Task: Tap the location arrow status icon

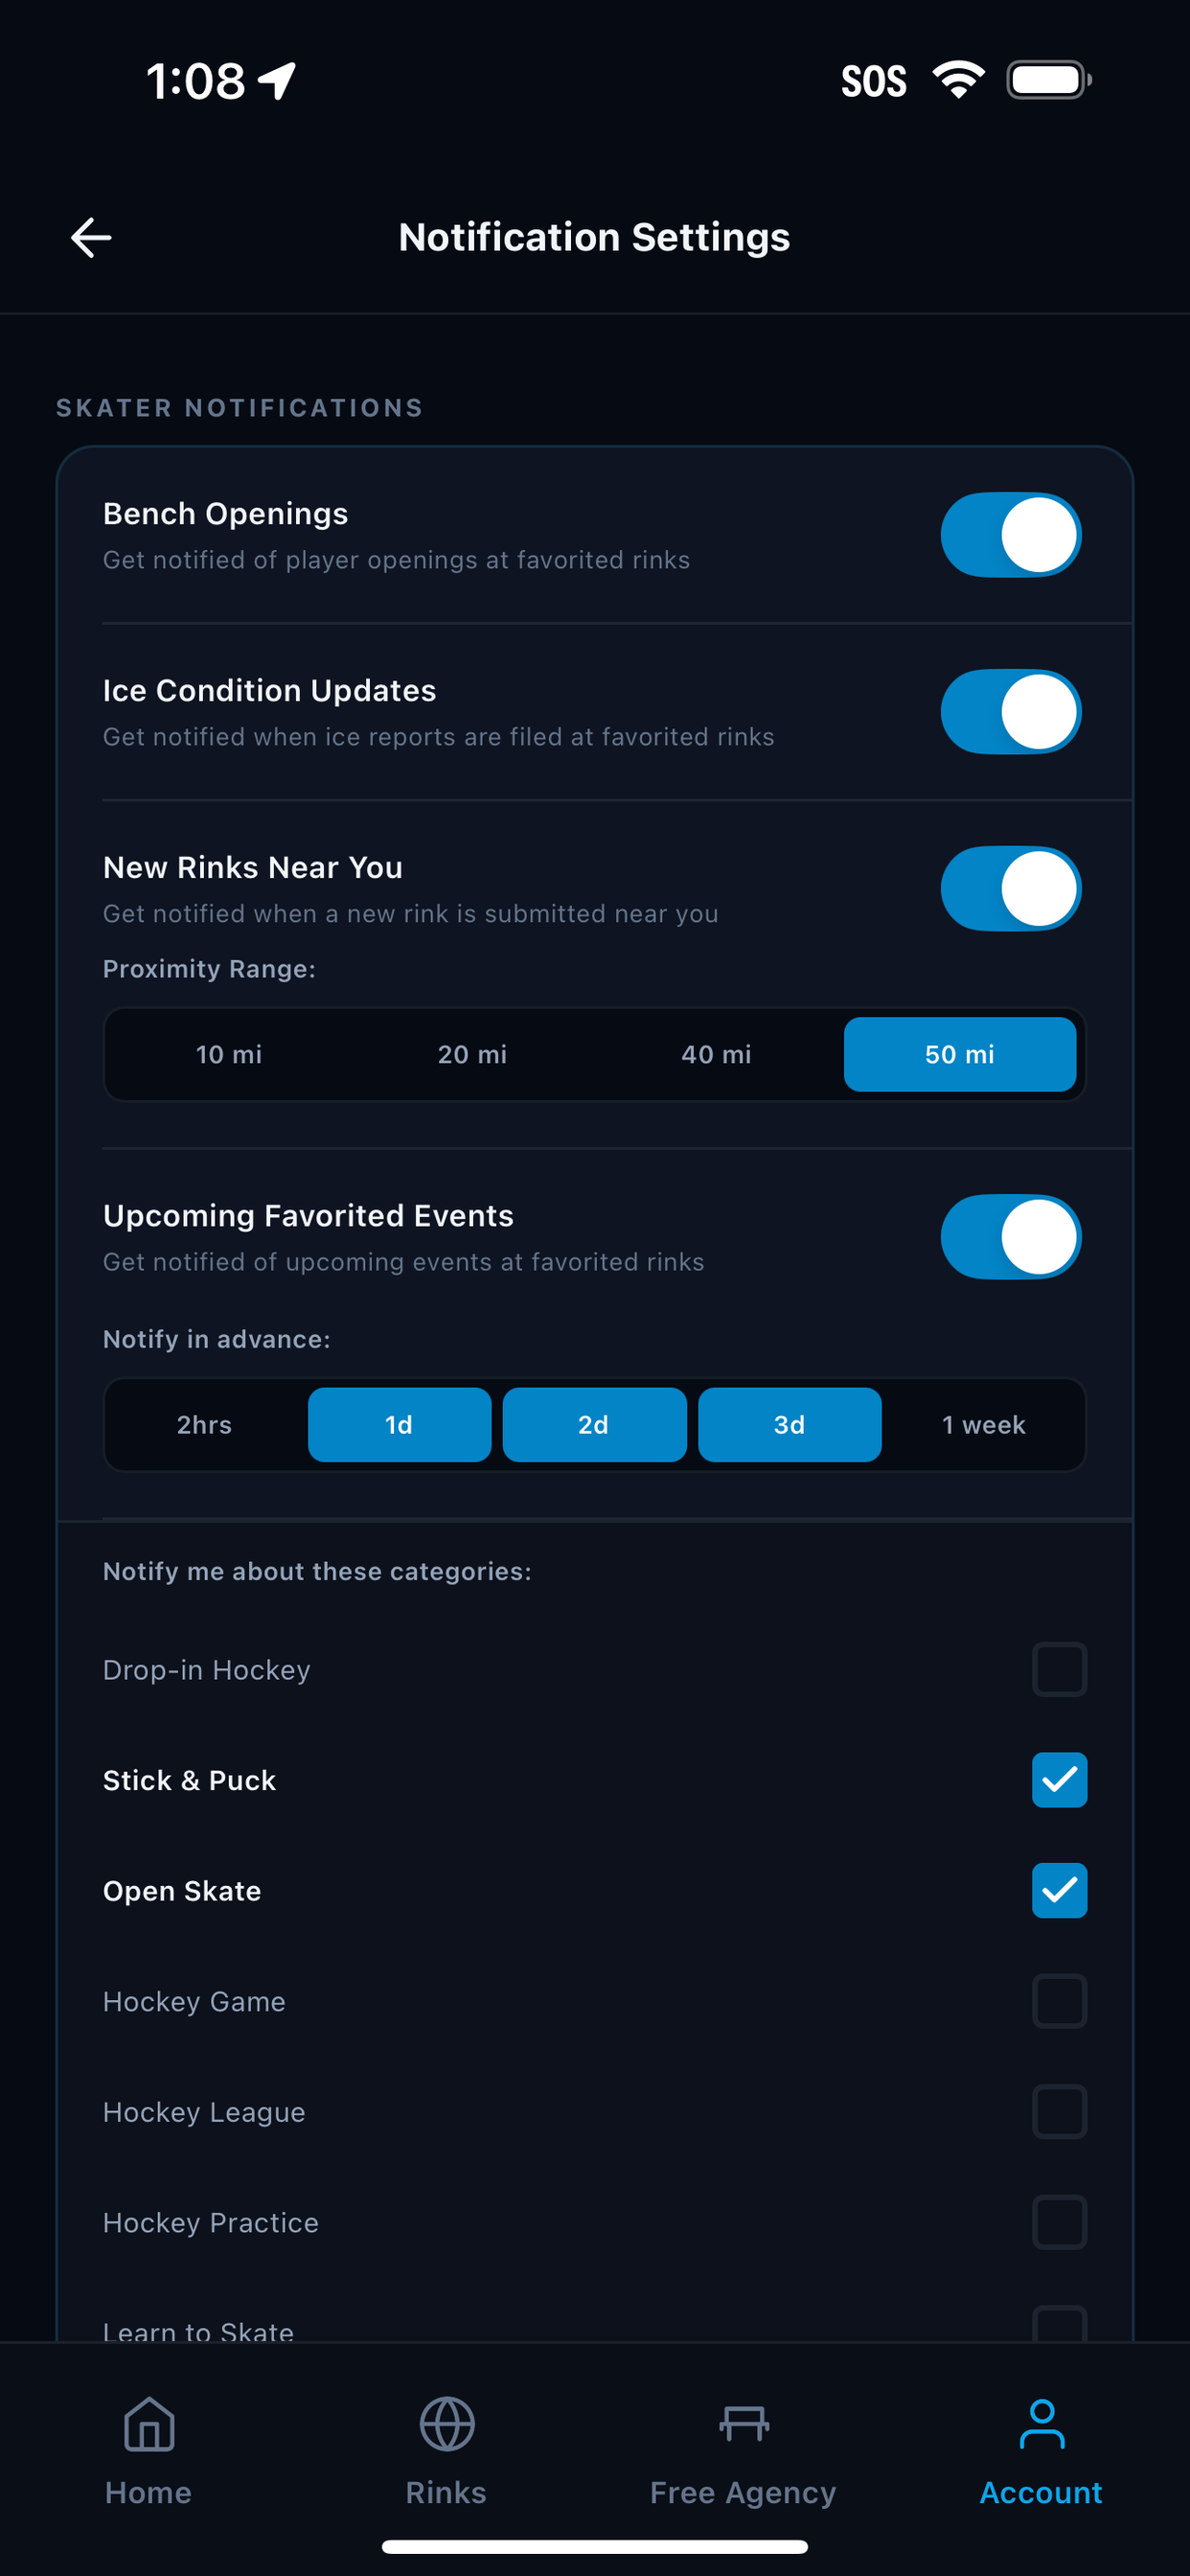Action: coord(277,80)
